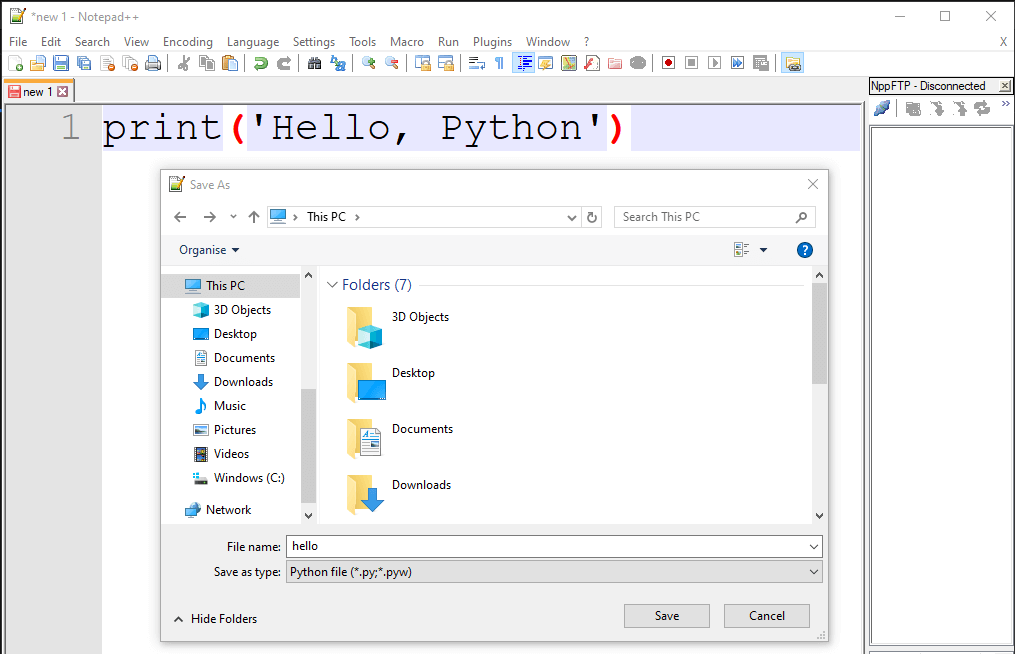
Task: Click the Print icon in toolbar
Action: pyautogui.click(x=153, y=63)
